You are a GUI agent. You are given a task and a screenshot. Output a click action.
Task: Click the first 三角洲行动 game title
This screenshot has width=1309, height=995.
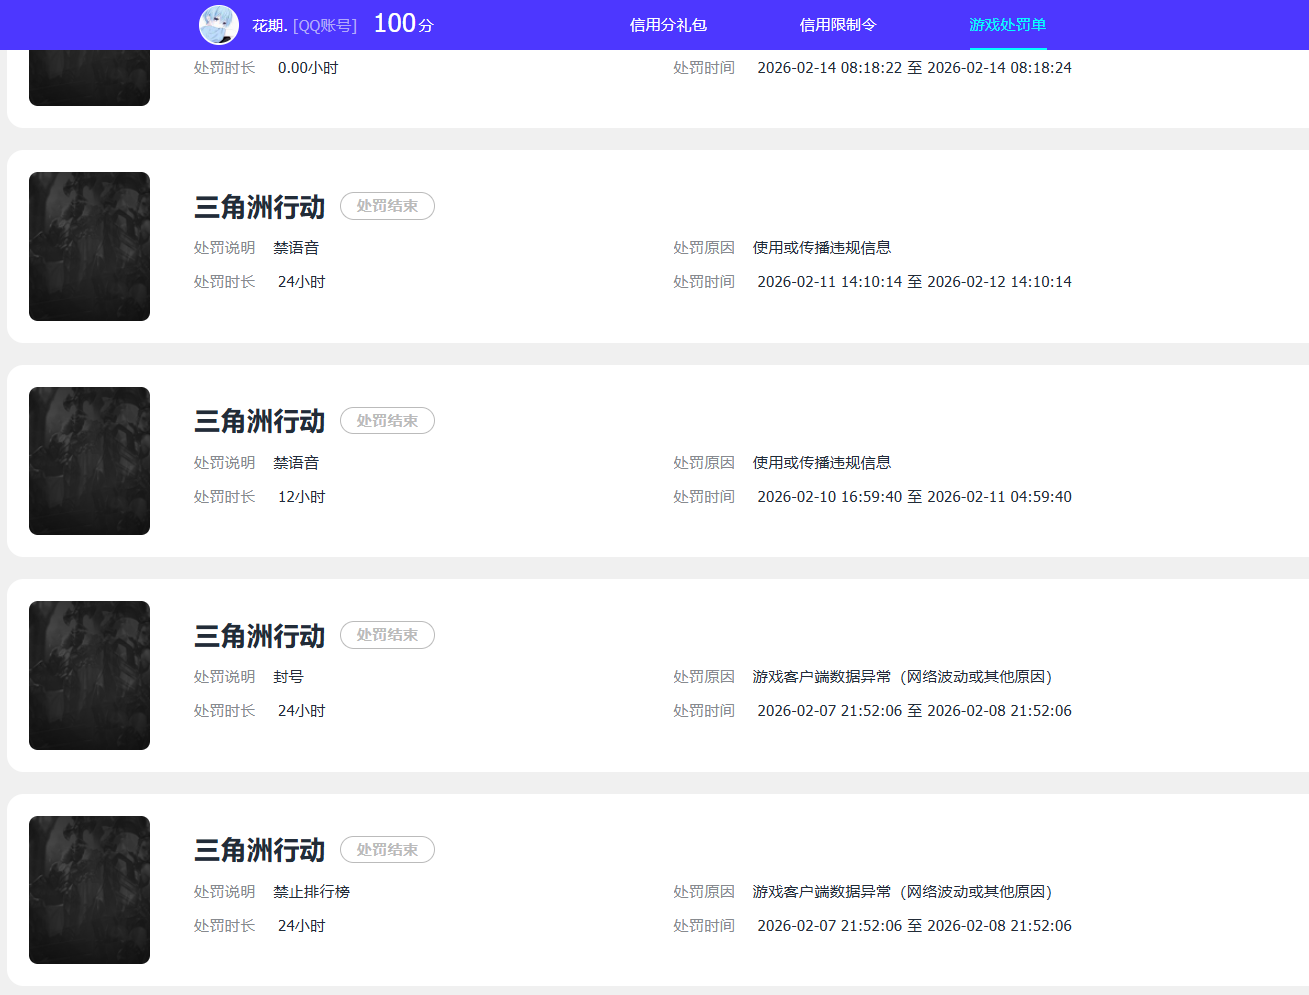click(259, 206)
